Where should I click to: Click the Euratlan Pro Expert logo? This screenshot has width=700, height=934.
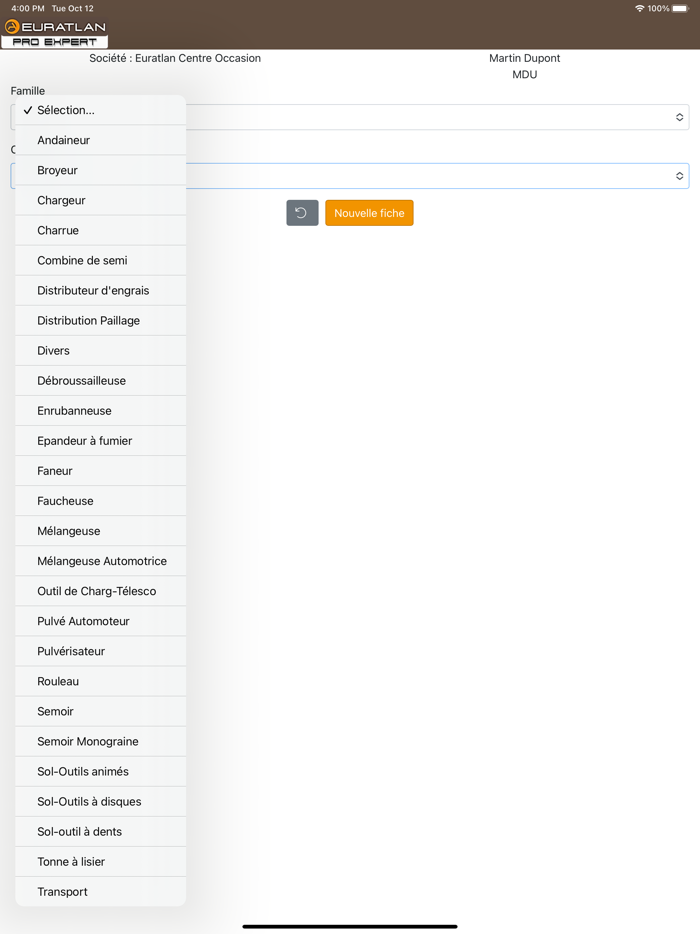[x=55, y=33]
